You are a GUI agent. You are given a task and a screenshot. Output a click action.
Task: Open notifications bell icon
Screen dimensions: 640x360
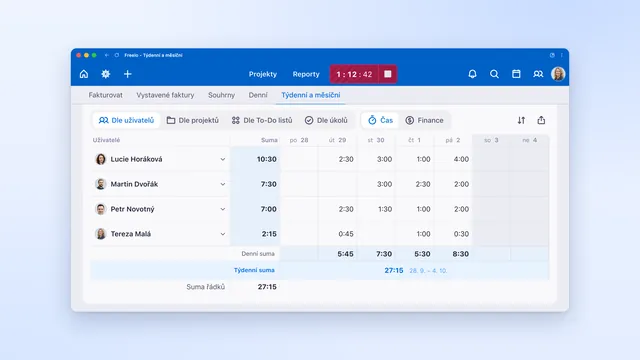coord(472,74)
